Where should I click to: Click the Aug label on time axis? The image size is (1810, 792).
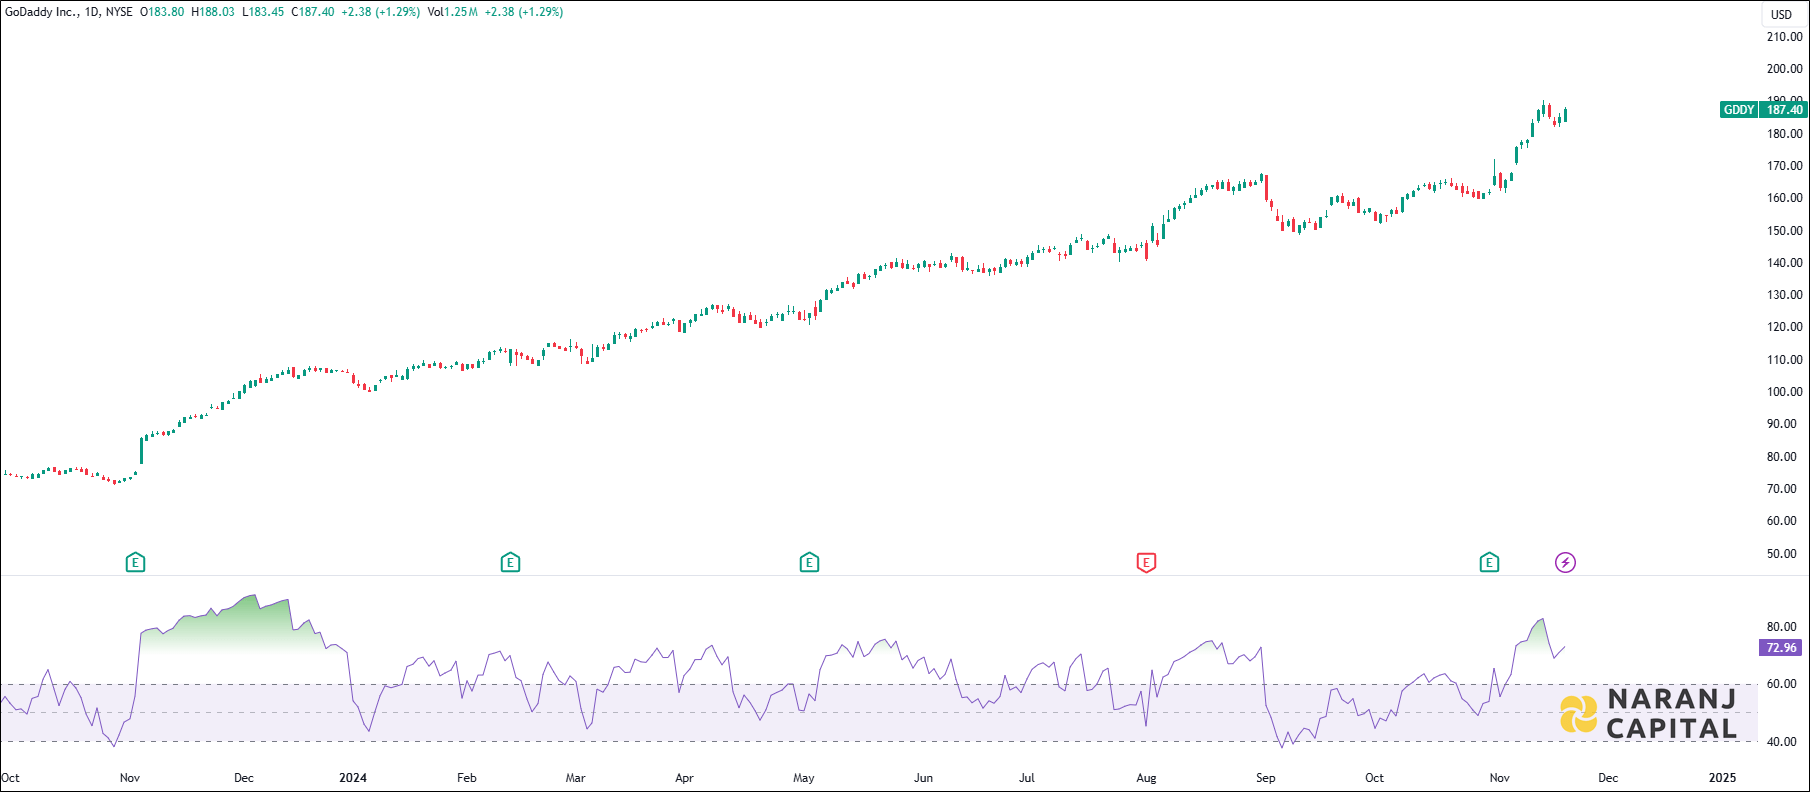point(1146,778)
